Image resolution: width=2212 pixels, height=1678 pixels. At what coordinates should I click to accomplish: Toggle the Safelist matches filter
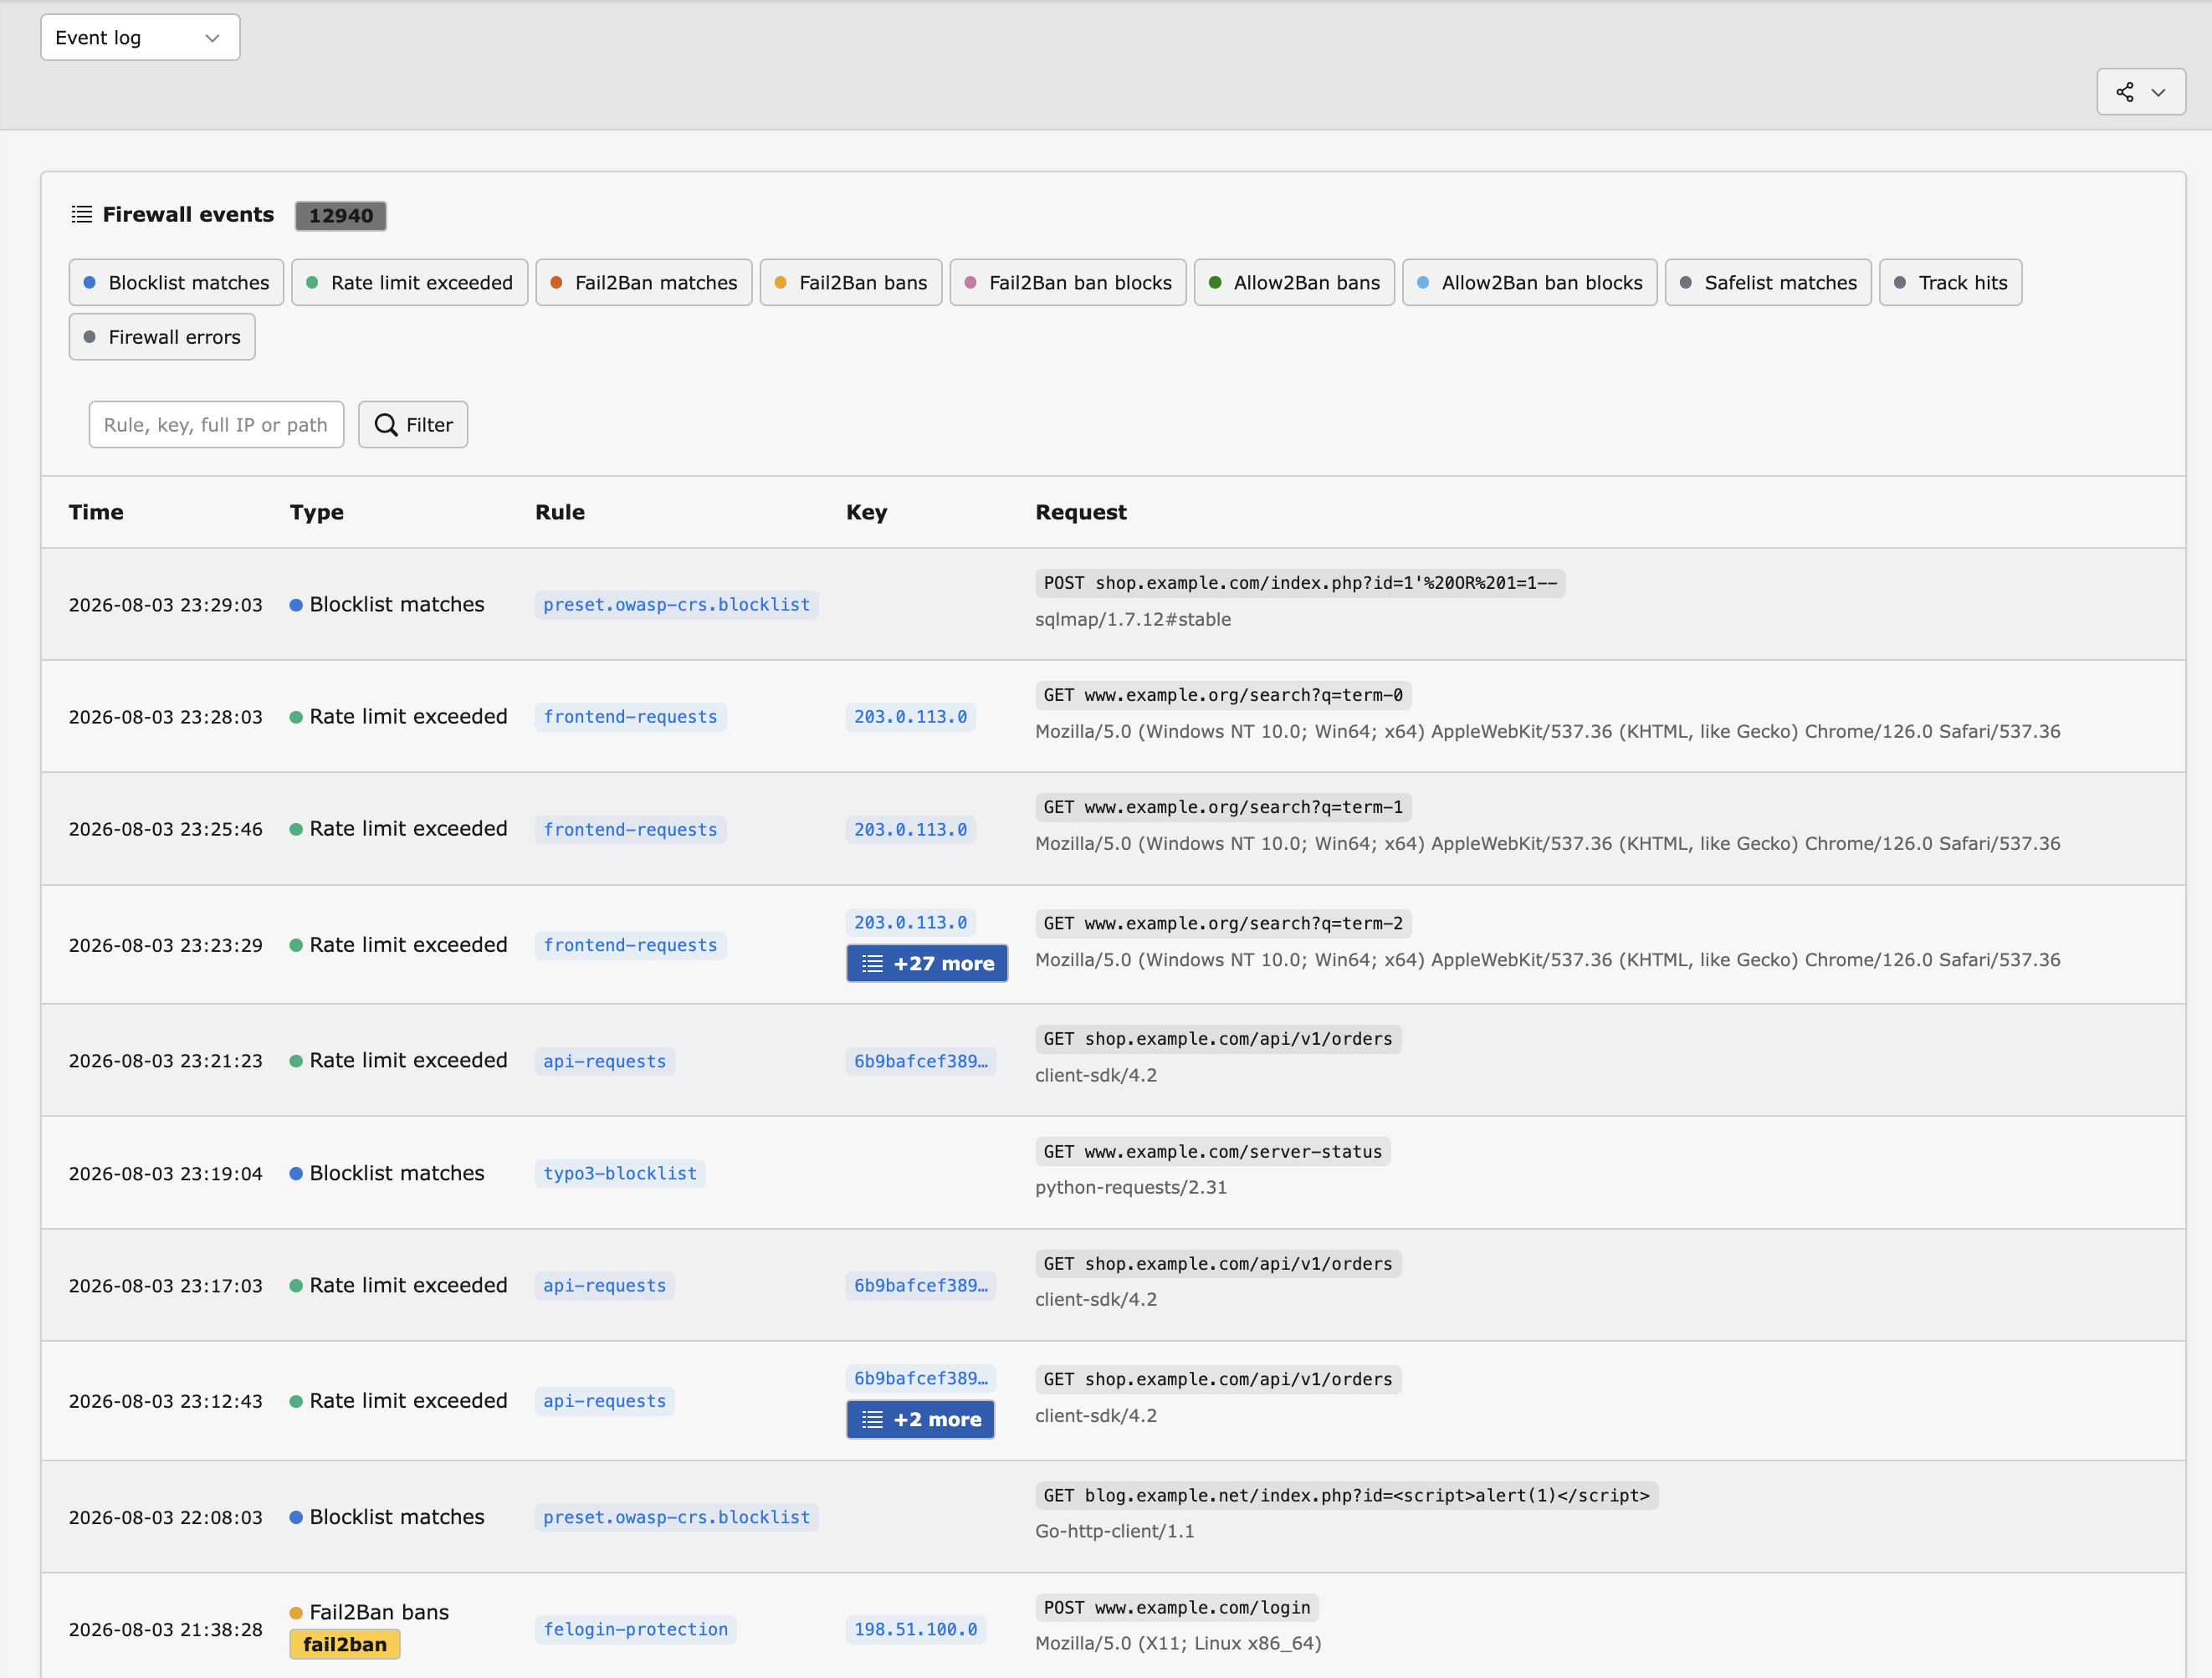[1768, 283]
